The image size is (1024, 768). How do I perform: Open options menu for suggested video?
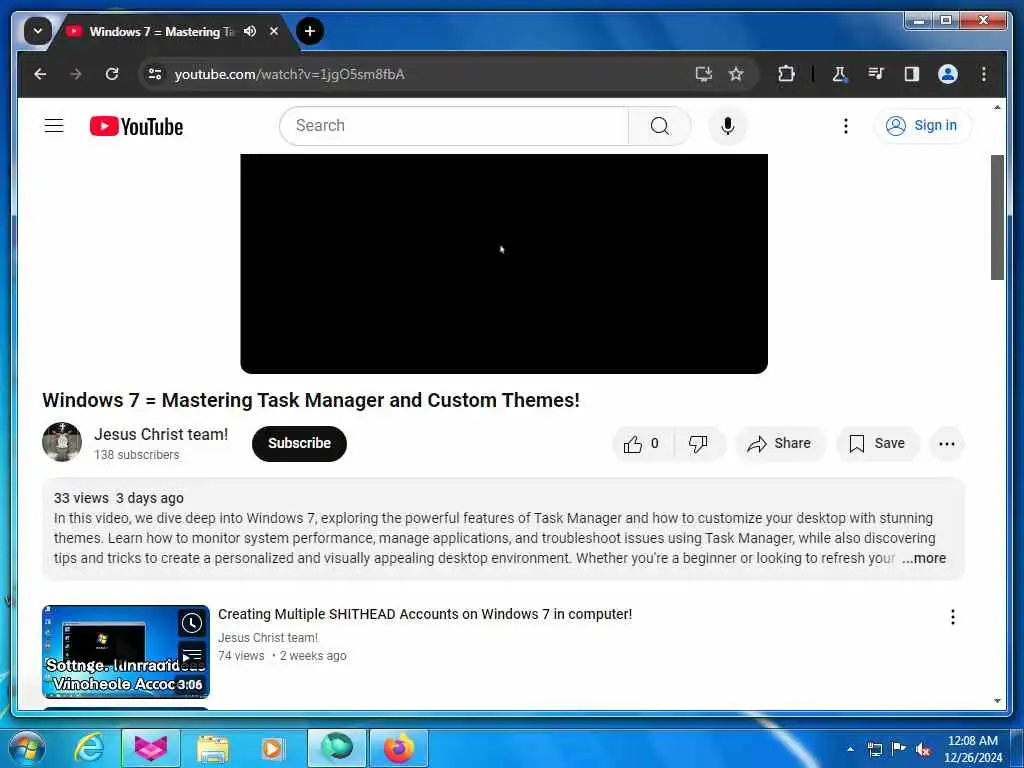[x=953, y=617]
